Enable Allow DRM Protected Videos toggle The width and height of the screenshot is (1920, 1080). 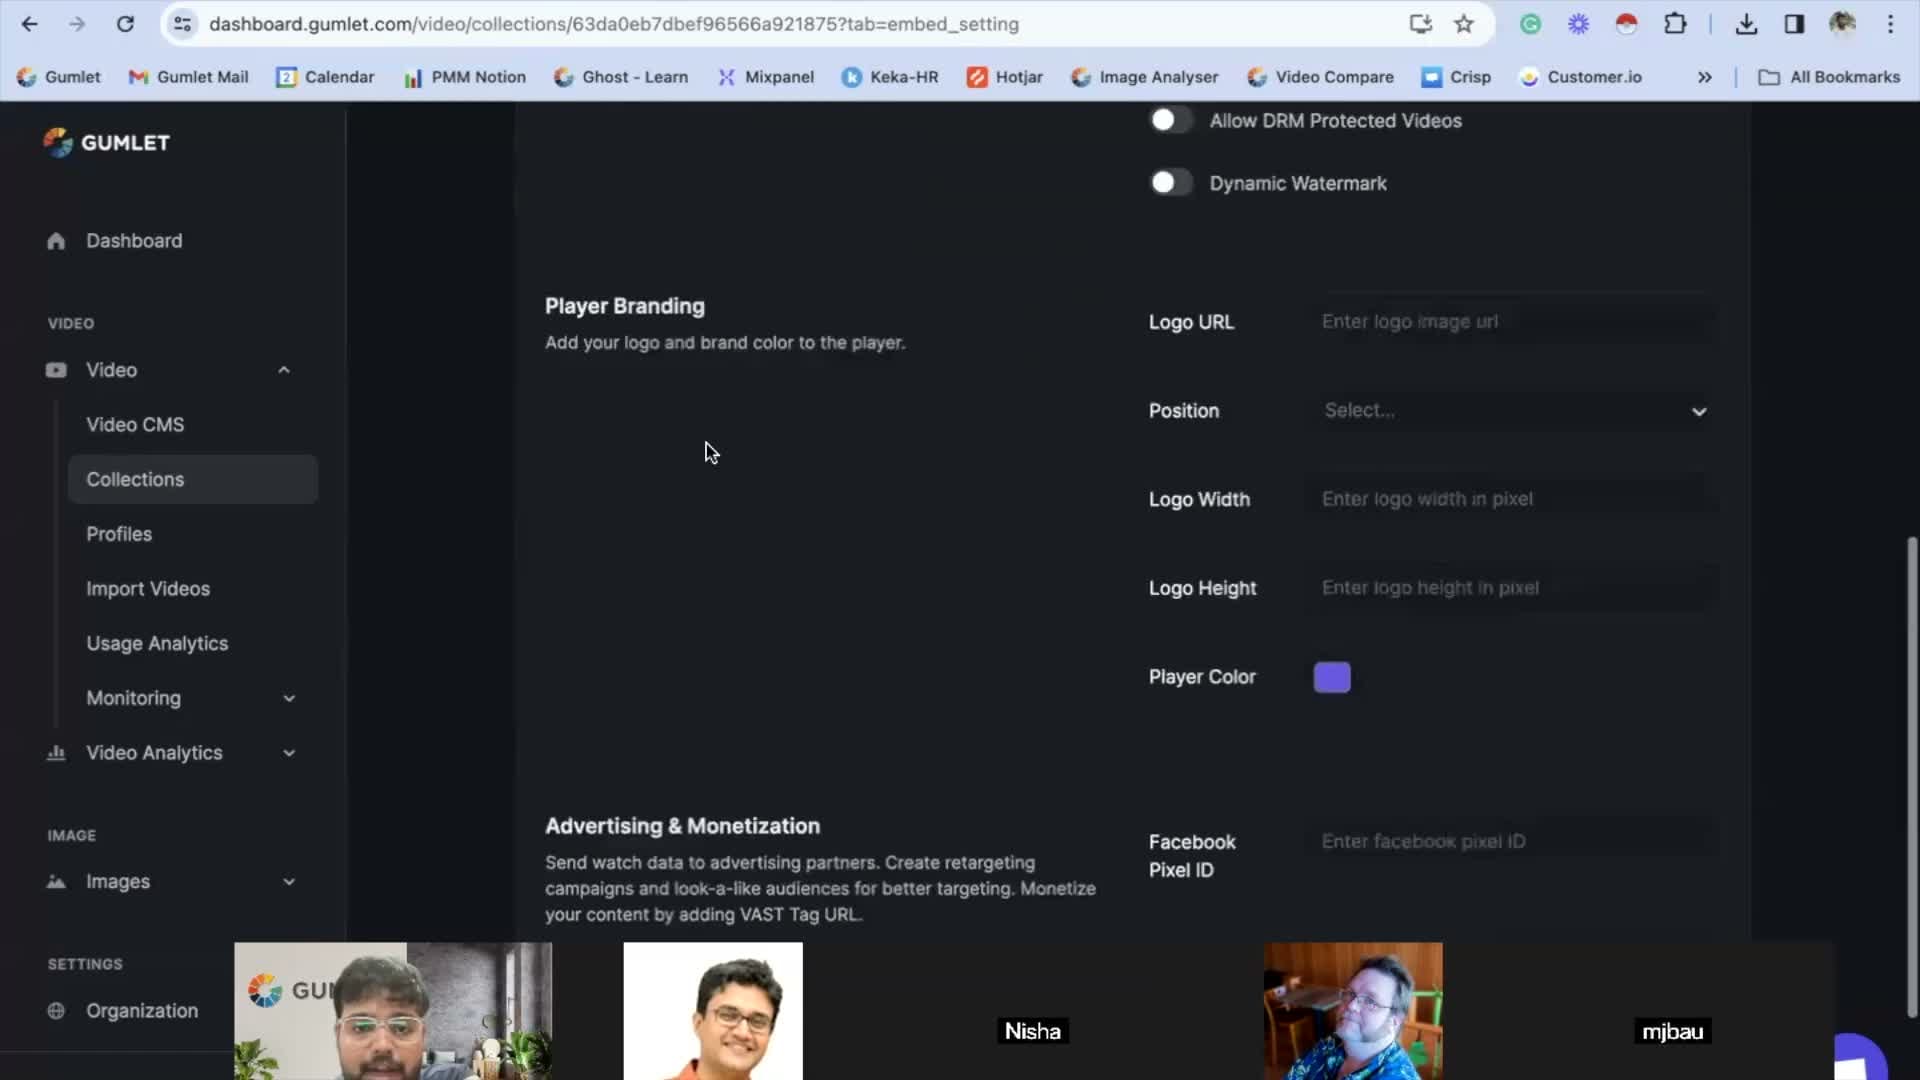tap(1170, 121)
